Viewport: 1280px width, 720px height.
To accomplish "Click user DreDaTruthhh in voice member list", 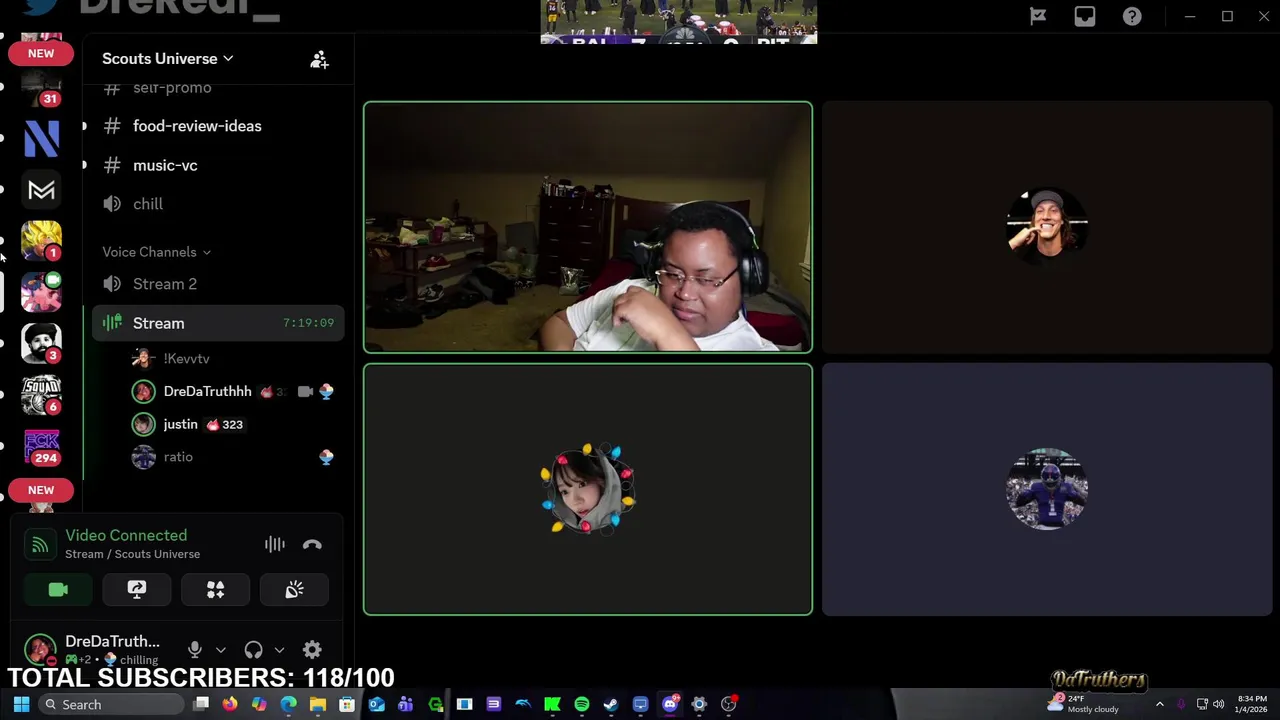I will [207, 391].
